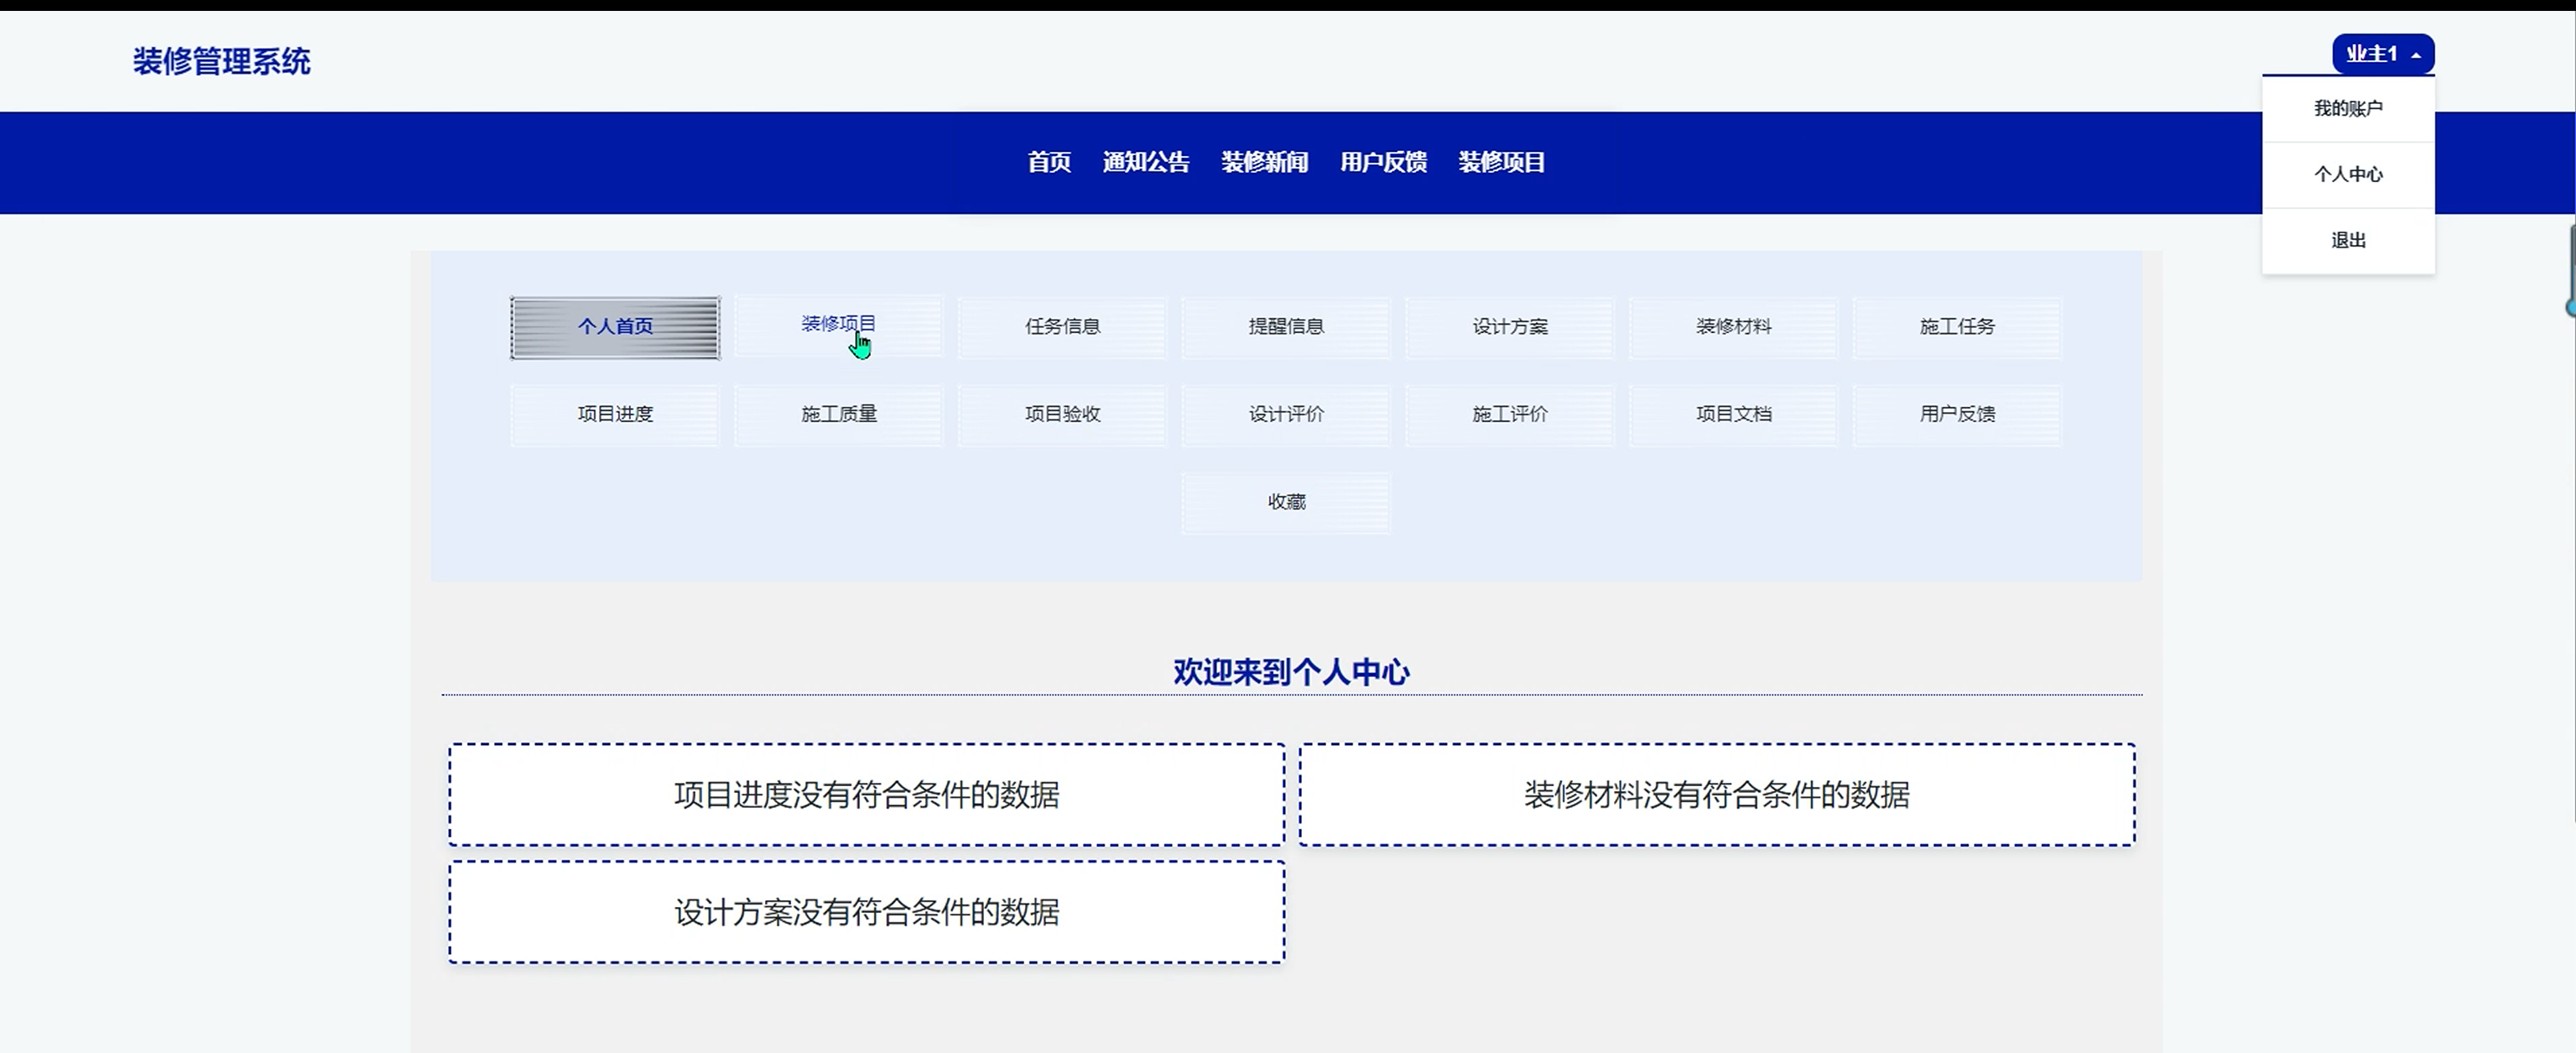The width and height of the screenshot is (2576, 1053).
Task: Go to 首页 in the navigation bar
Action: 1048,162
